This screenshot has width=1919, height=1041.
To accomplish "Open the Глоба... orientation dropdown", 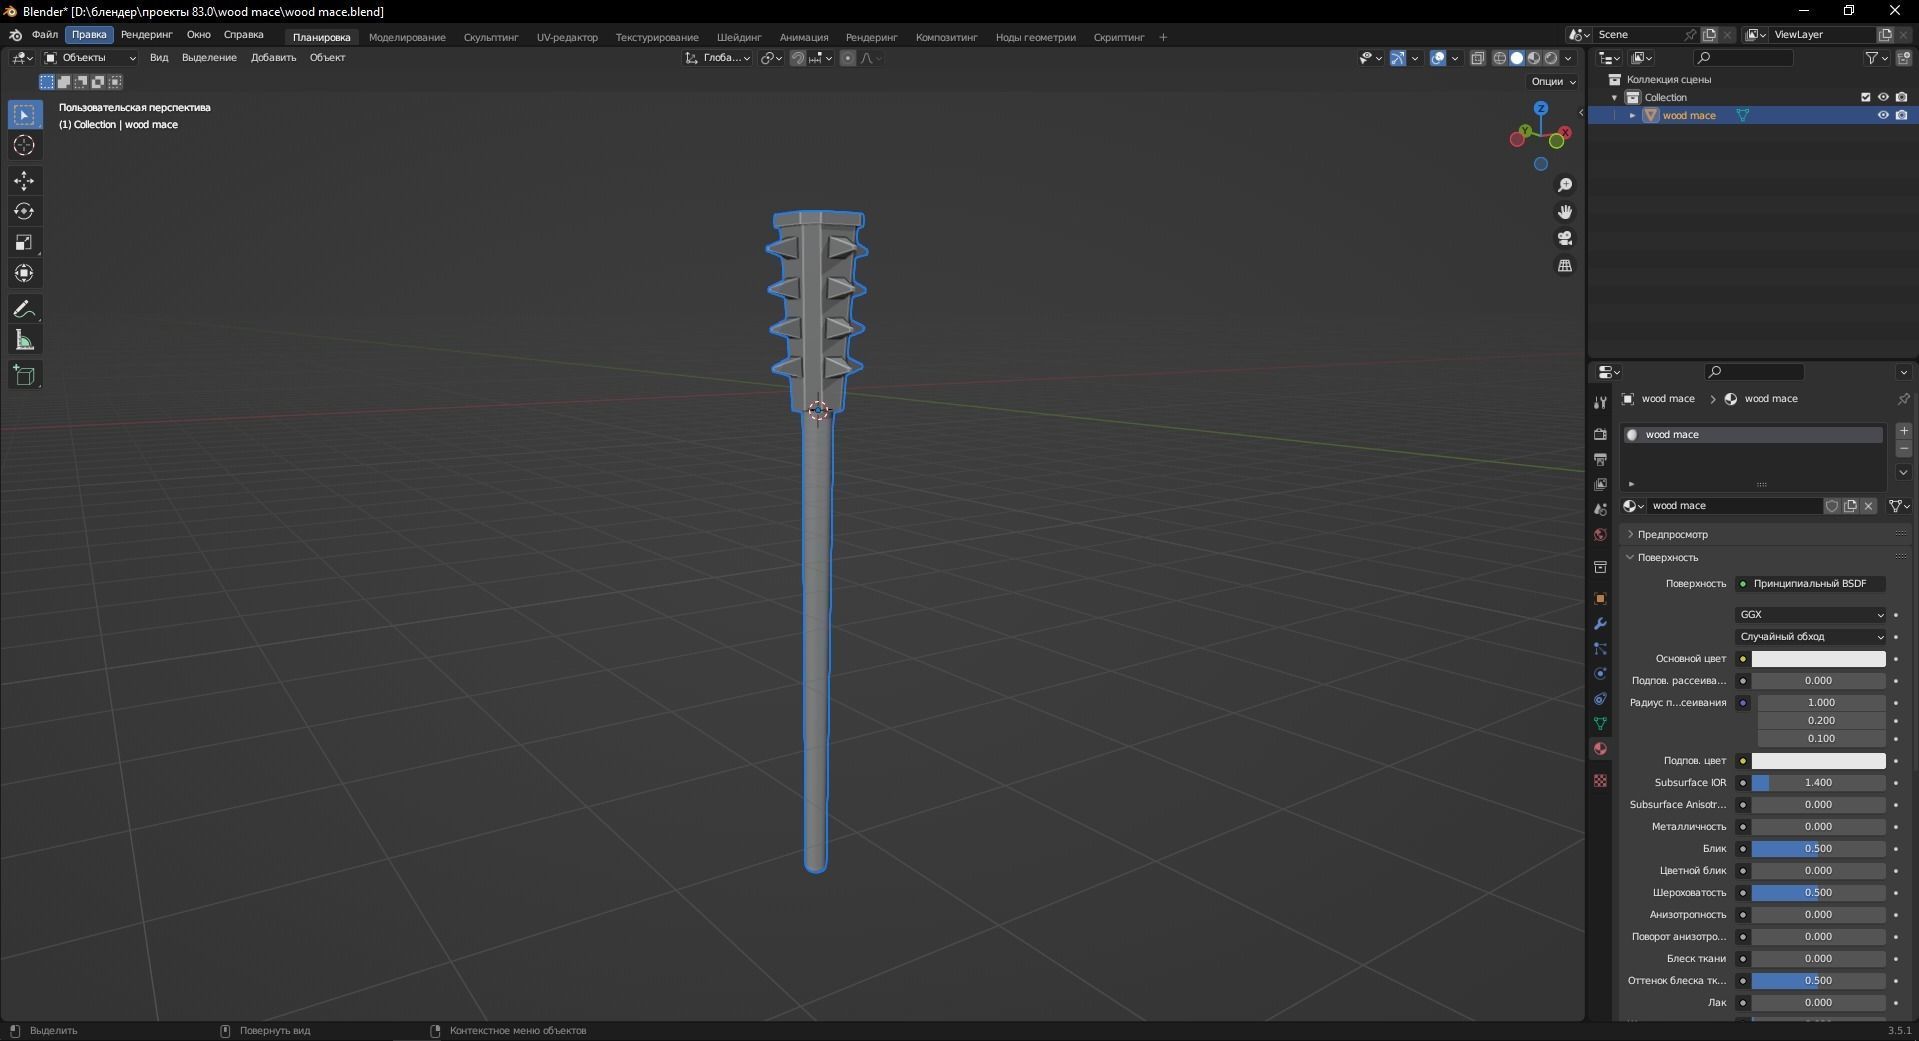I will [x=718, y=58].
